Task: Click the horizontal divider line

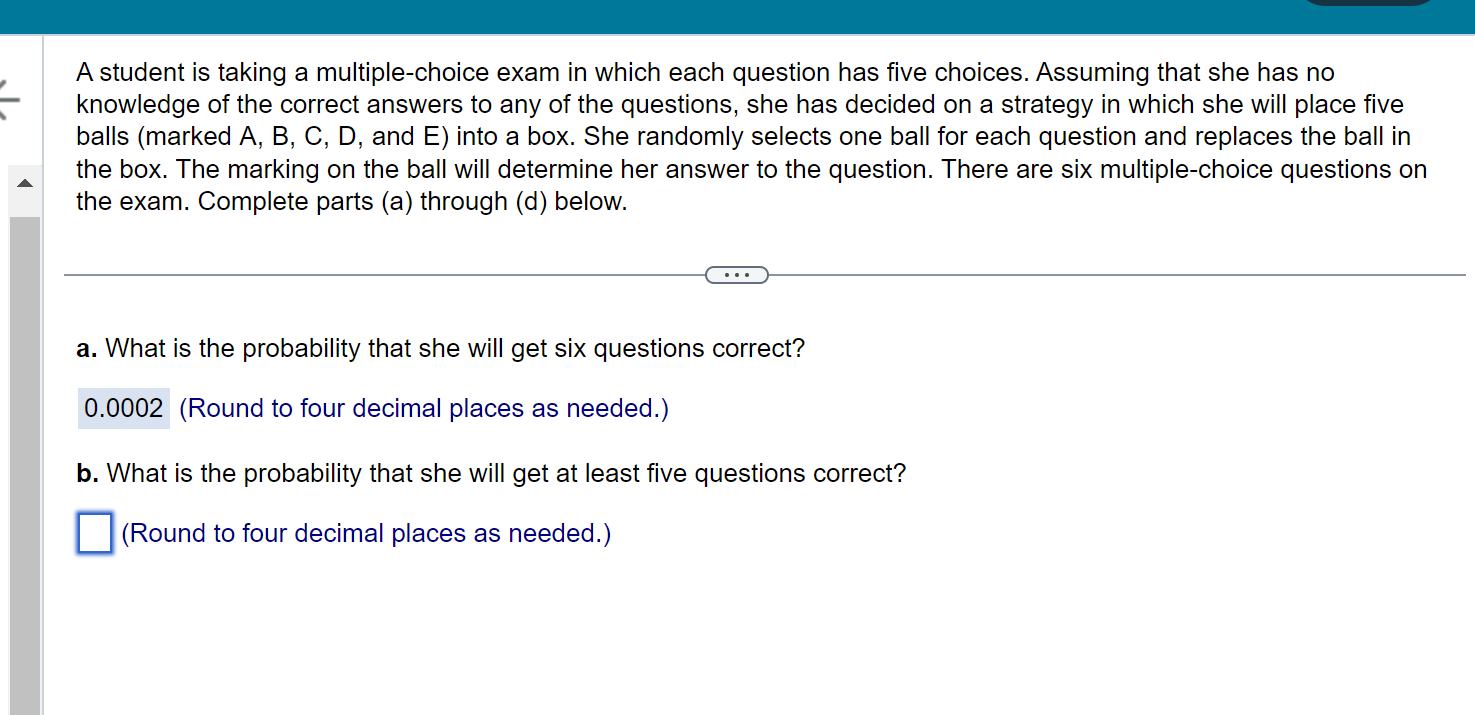Action: (400, 274)
